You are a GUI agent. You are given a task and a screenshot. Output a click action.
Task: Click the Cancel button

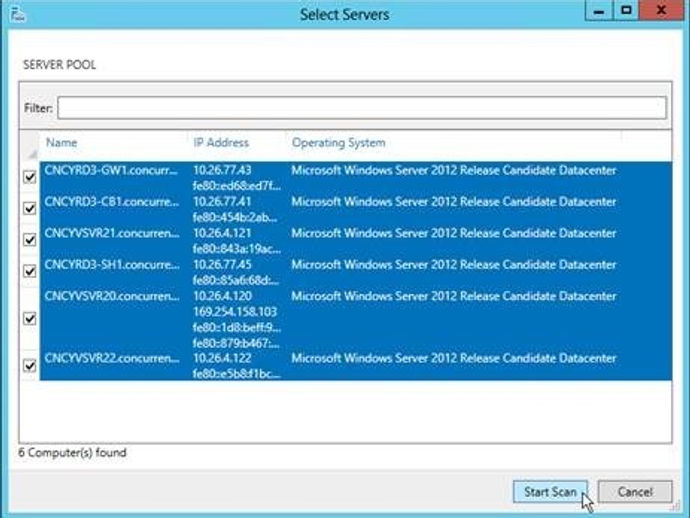(x=635, y=492)
